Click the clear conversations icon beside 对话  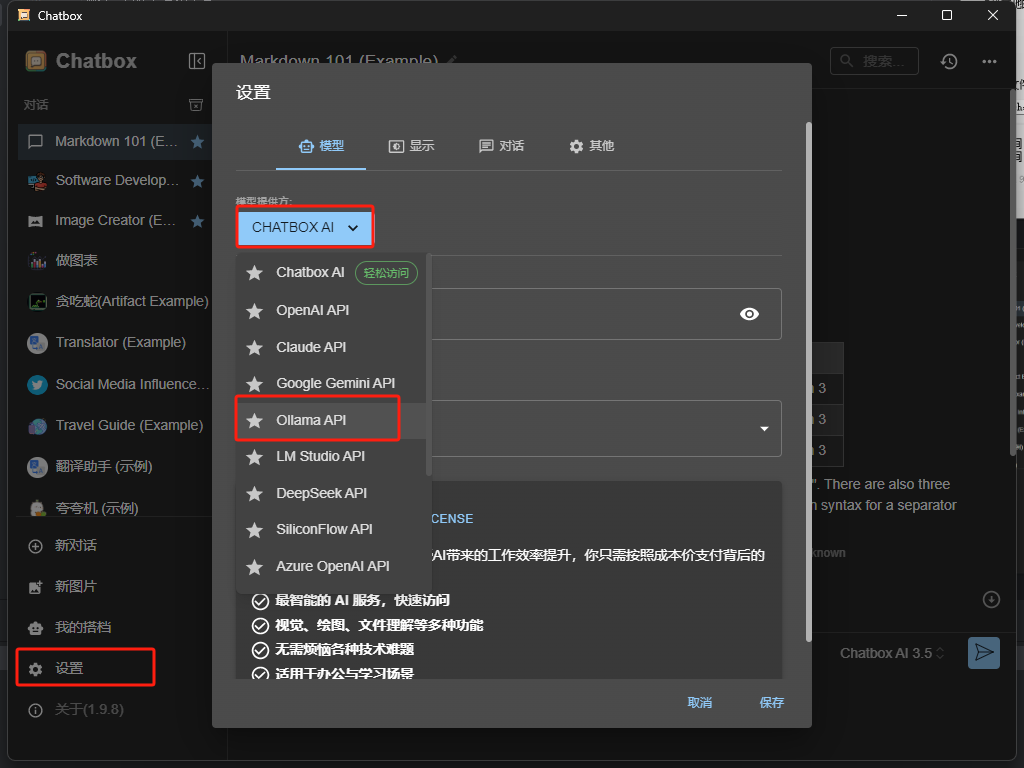(x=197, y=105)
